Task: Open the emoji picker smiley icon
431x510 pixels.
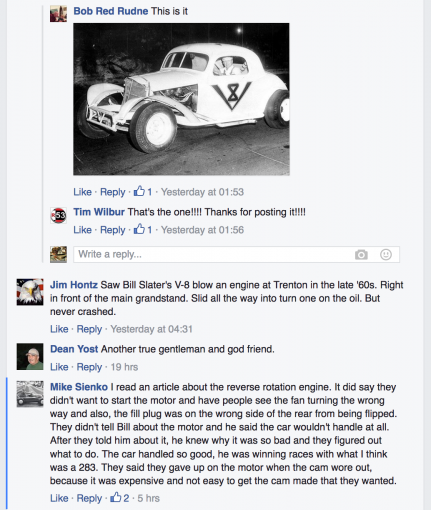Action: (386, 255)
